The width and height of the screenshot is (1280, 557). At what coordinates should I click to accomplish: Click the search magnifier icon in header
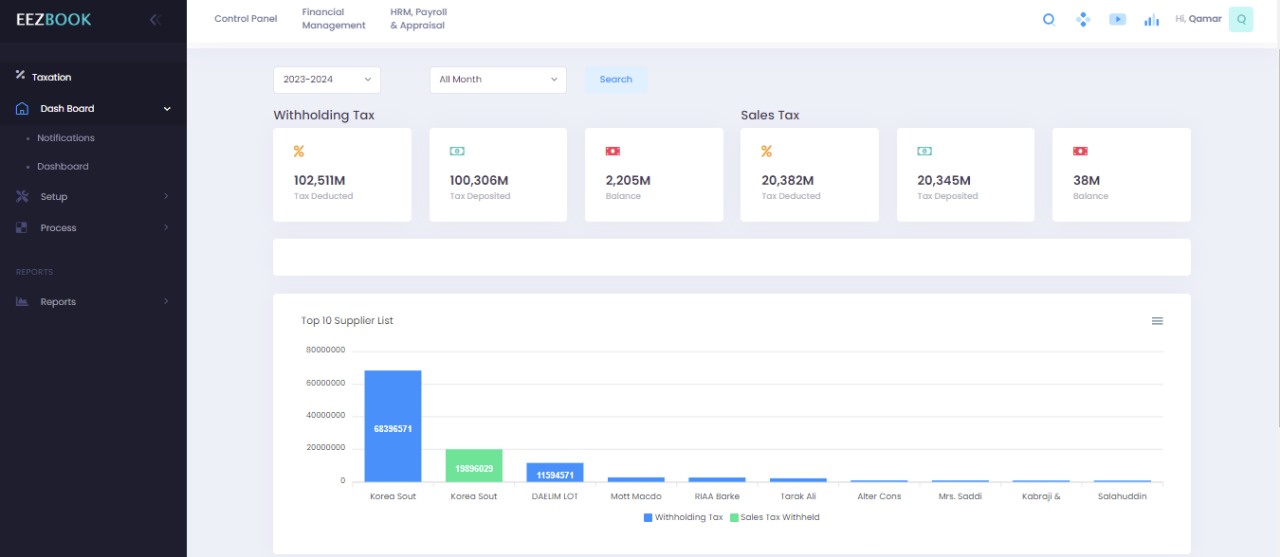tap(1048, 19)
